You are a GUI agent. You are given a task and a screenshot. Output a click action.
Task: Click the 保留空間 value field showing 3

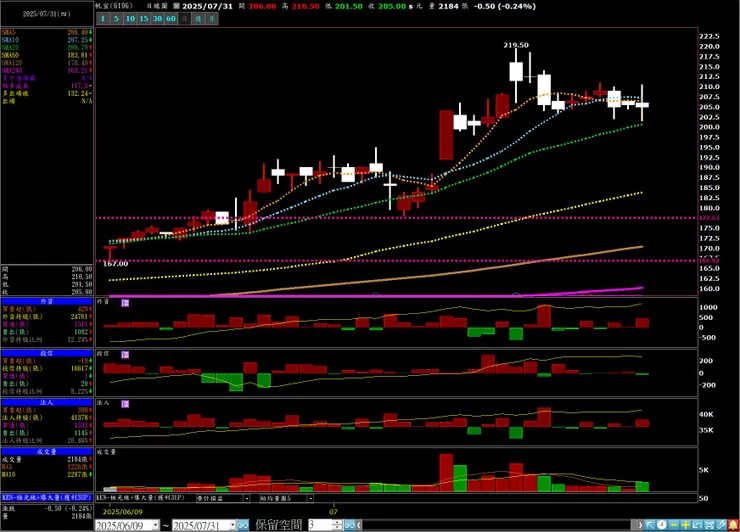tap(320, 524)
